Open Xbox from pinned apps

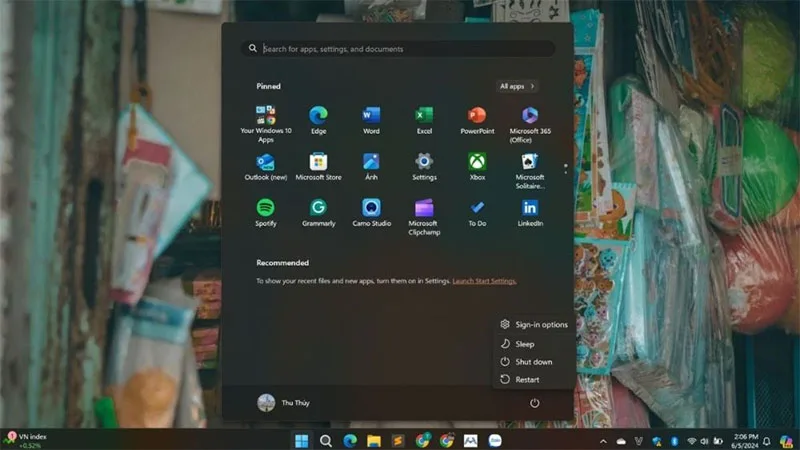[477, 166]
